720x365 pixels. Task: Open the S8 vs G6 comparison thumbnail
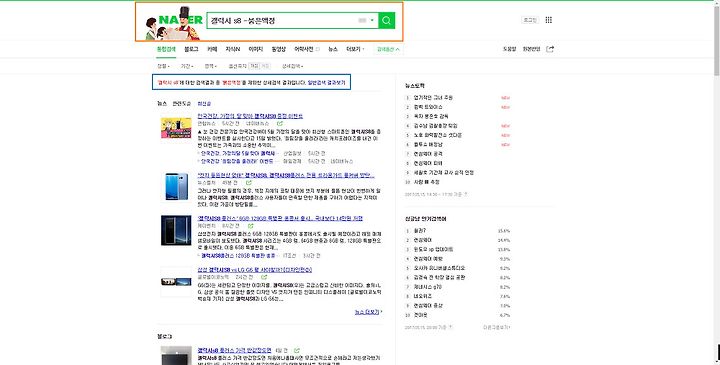click(176, 281)
